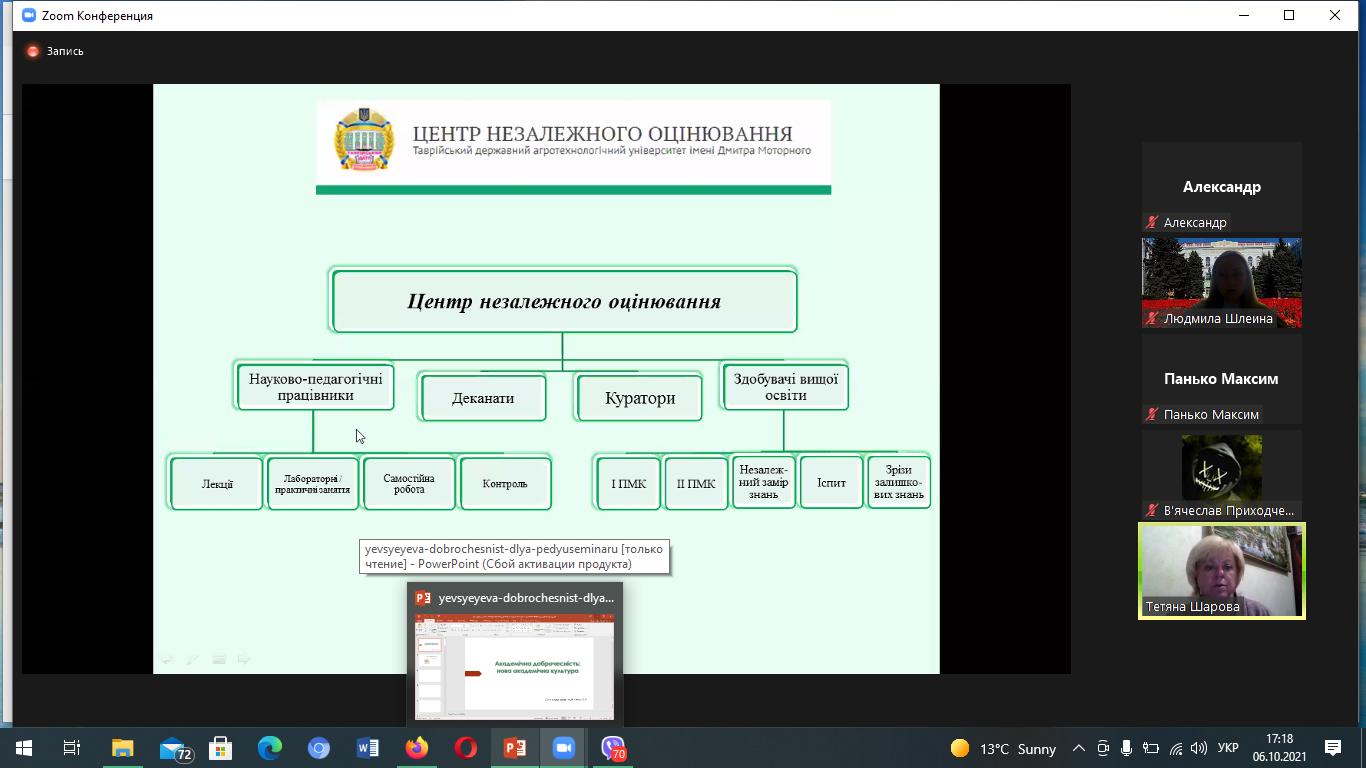Open the battery status tray icon
Screen dimensions: 1366x768
1151,748
